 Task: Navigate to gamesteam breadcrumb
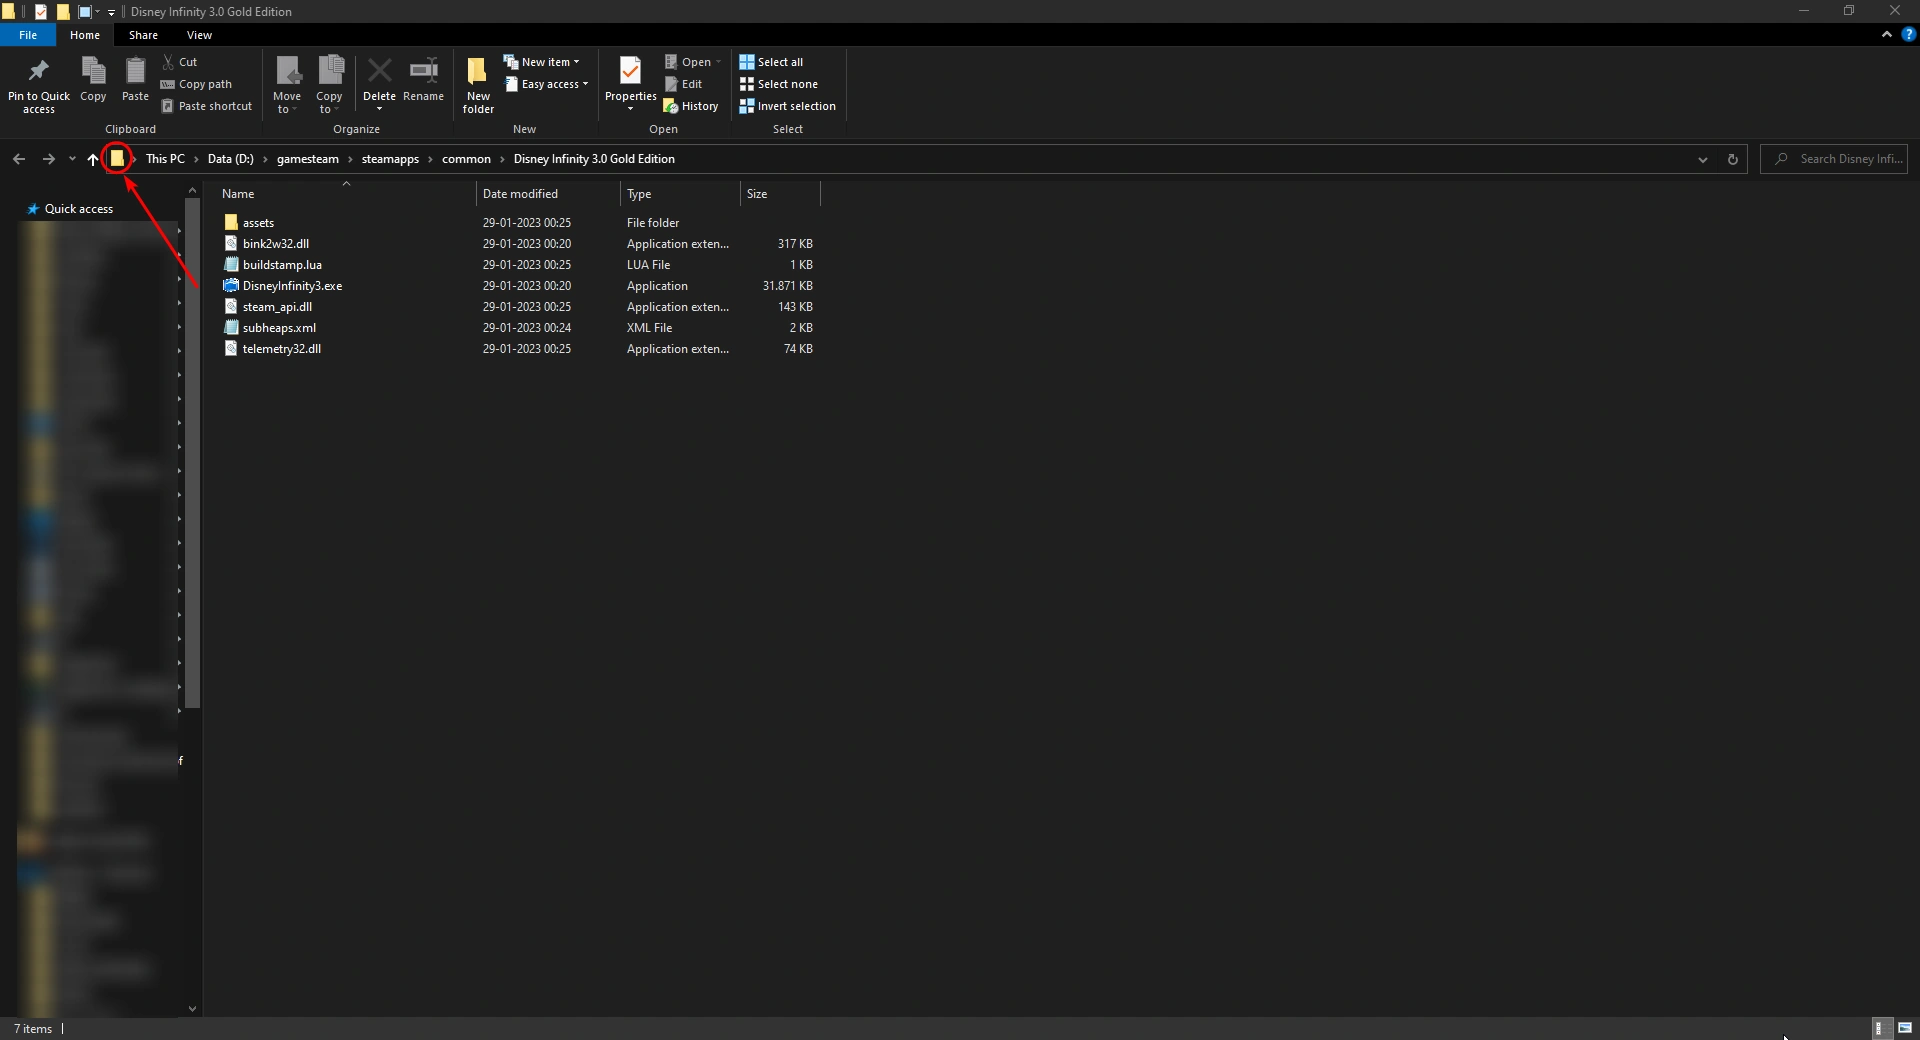click(x=308, y=159)
